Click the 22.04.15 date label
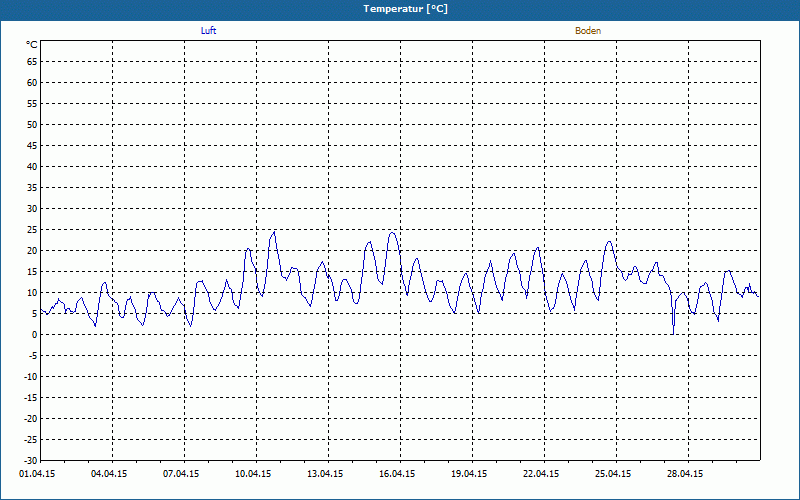Viewport: 800px width, 500px height. click(541, 474)
